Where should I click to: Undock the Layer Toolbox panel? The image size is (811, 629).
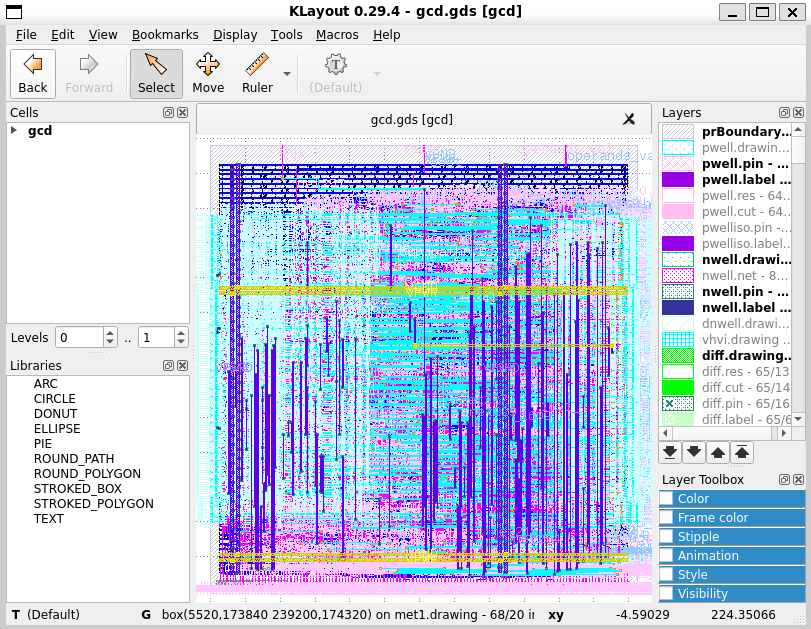click(784, 480)
